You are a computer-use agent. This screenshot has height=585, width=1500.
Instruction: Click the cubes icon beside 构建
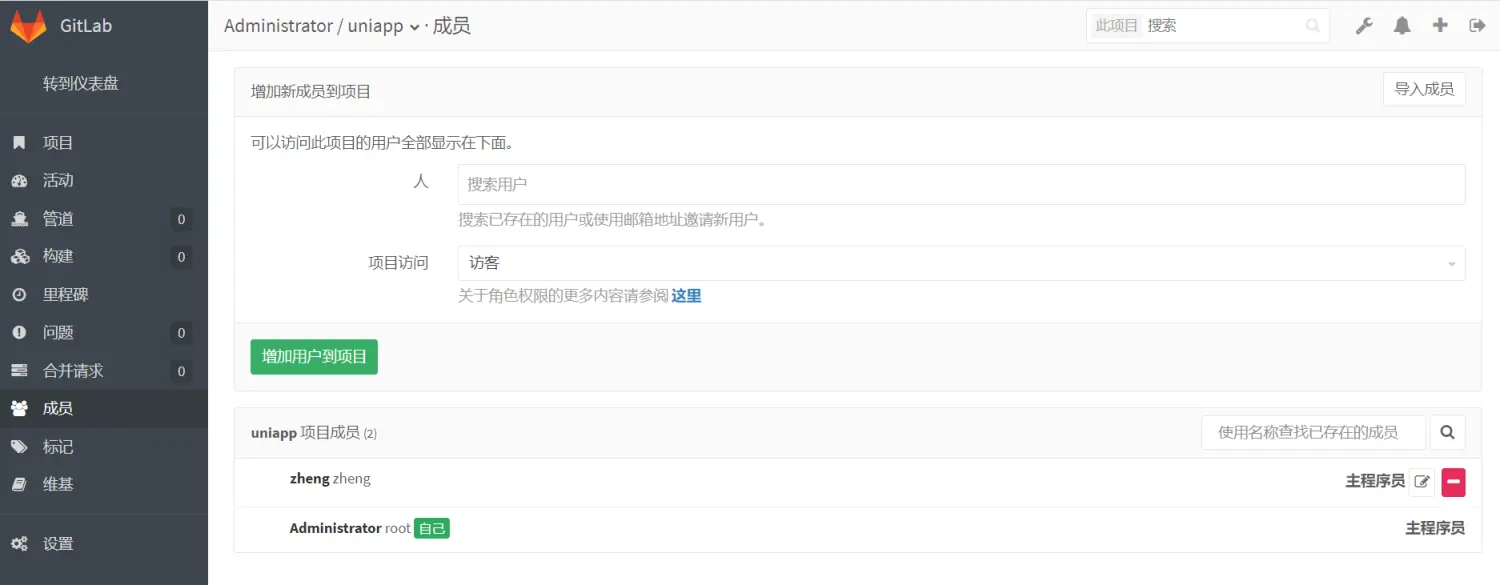19,257
